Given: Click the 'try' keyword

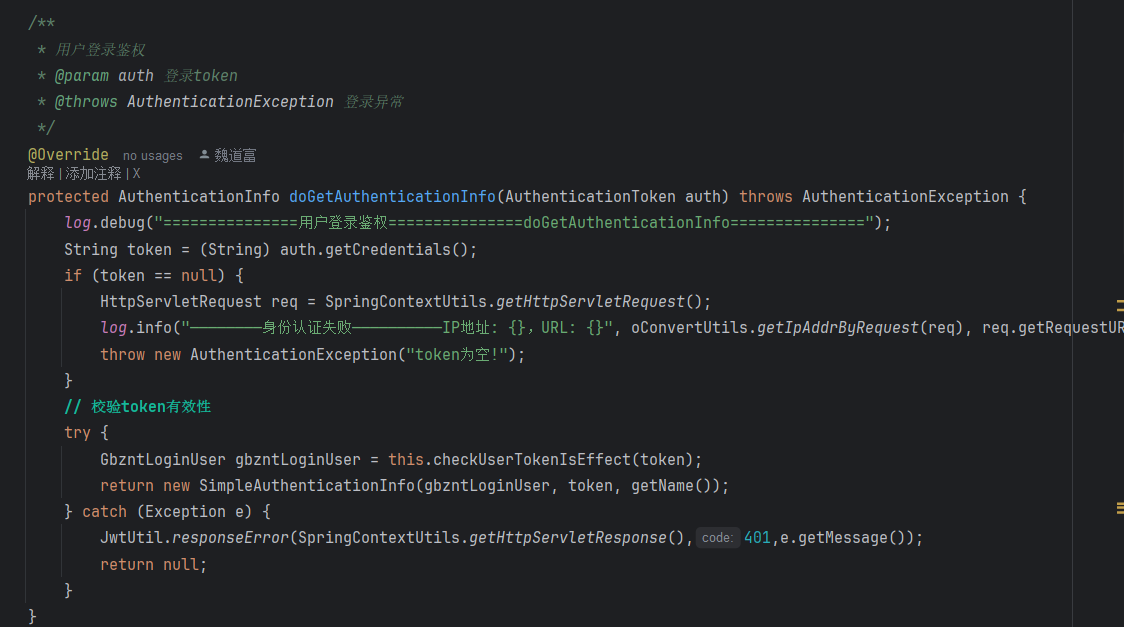Looking at the screenshot, I should coord(77,433).
